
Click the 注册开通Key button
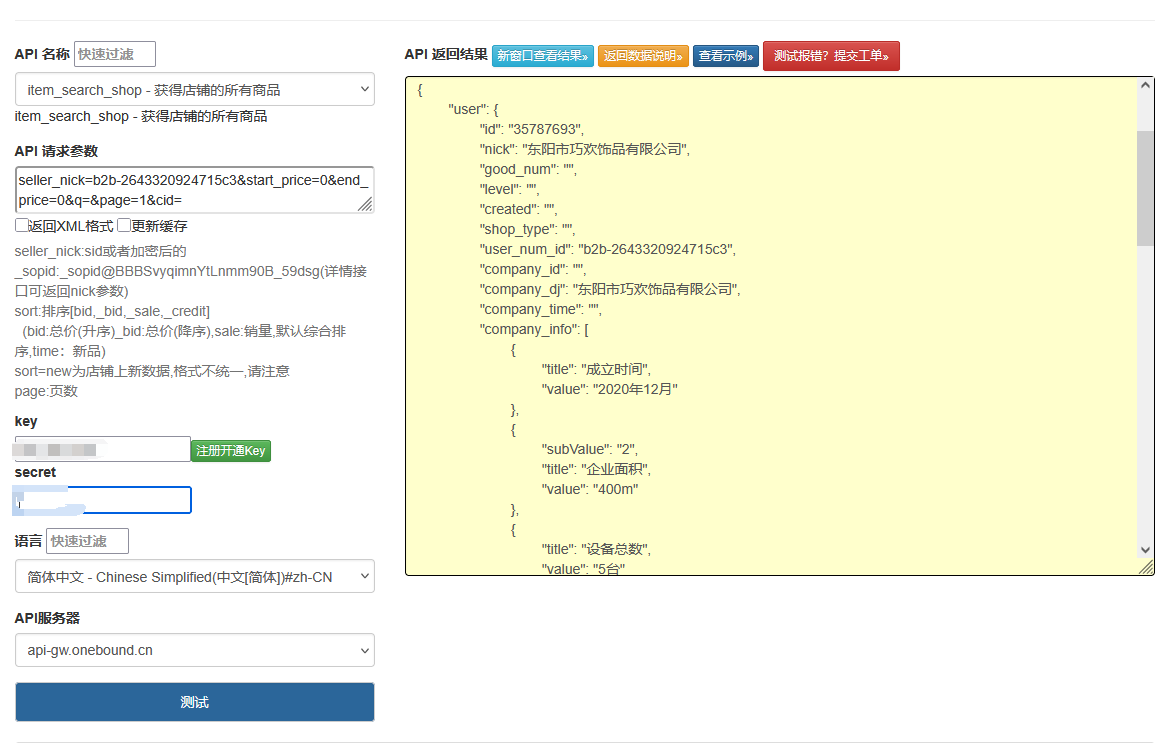tap(231, 451)
